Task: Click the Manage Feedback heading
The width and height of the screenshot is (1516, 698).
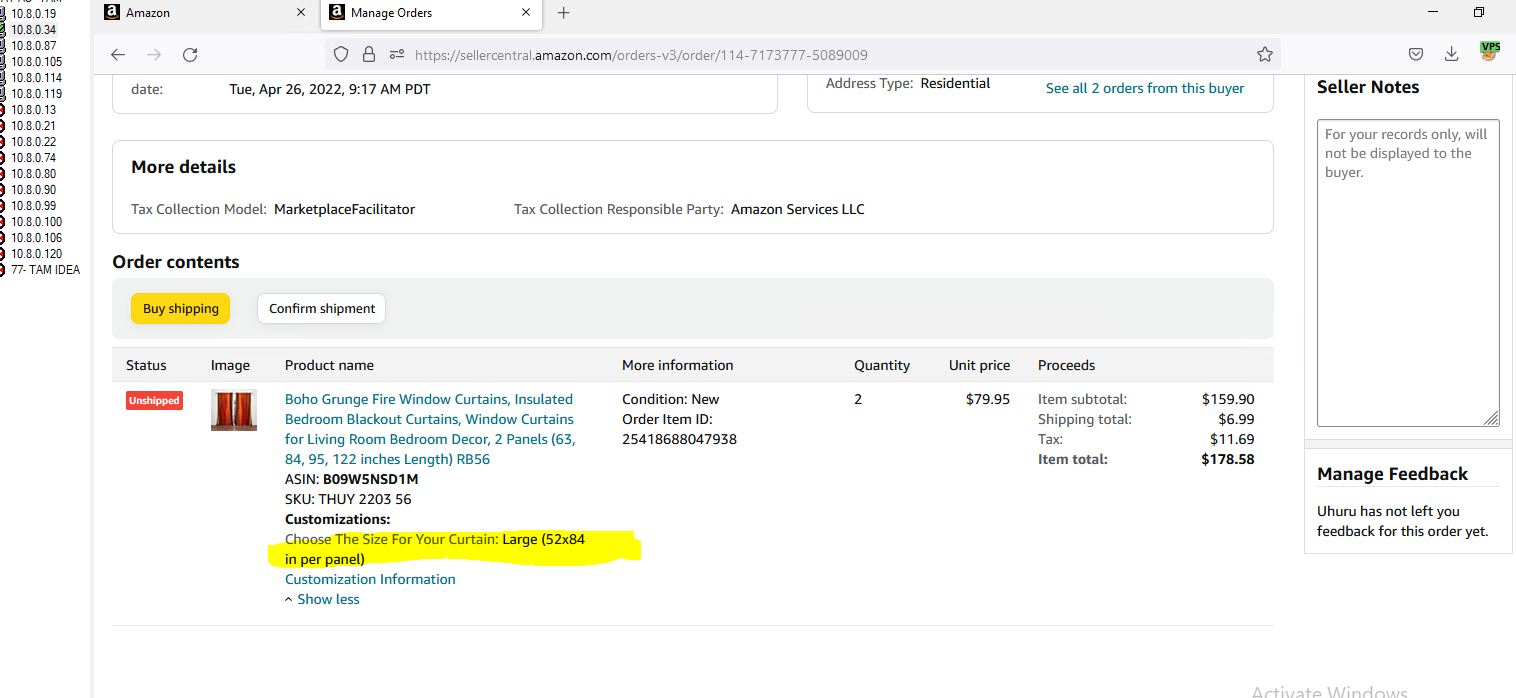Action: pos(1392,474)
